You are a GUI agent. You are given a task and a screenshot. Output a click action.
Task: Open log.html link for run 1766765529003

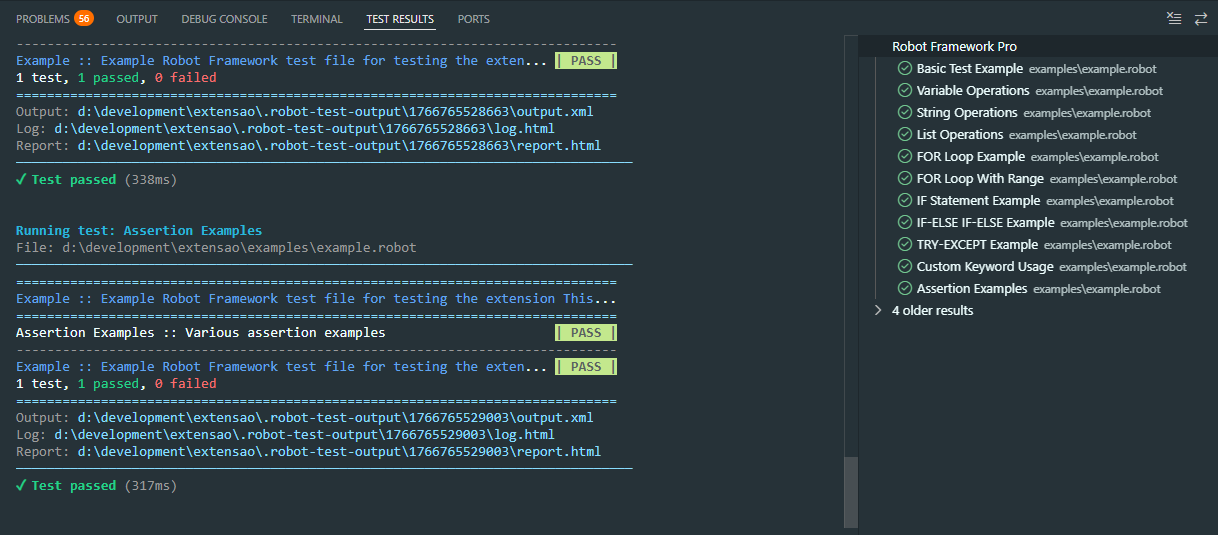(x=304, y=434)
